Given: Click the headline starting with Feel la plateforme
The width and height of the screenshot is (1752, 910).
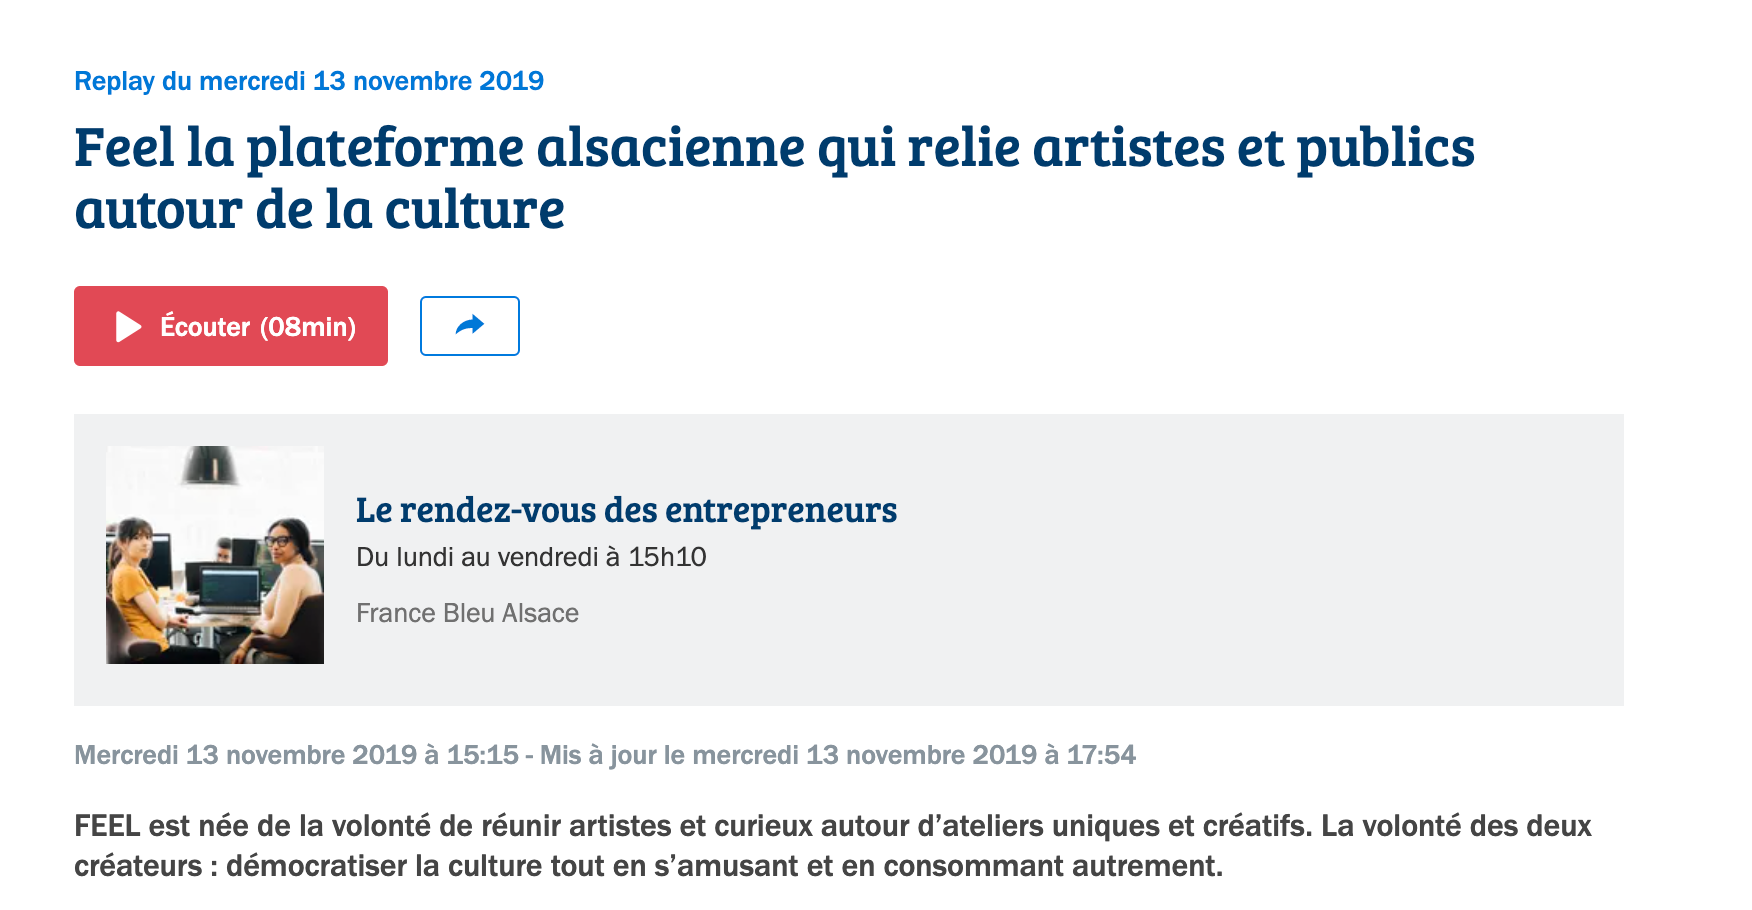Looking at the screenshot, I should point(774,147).
